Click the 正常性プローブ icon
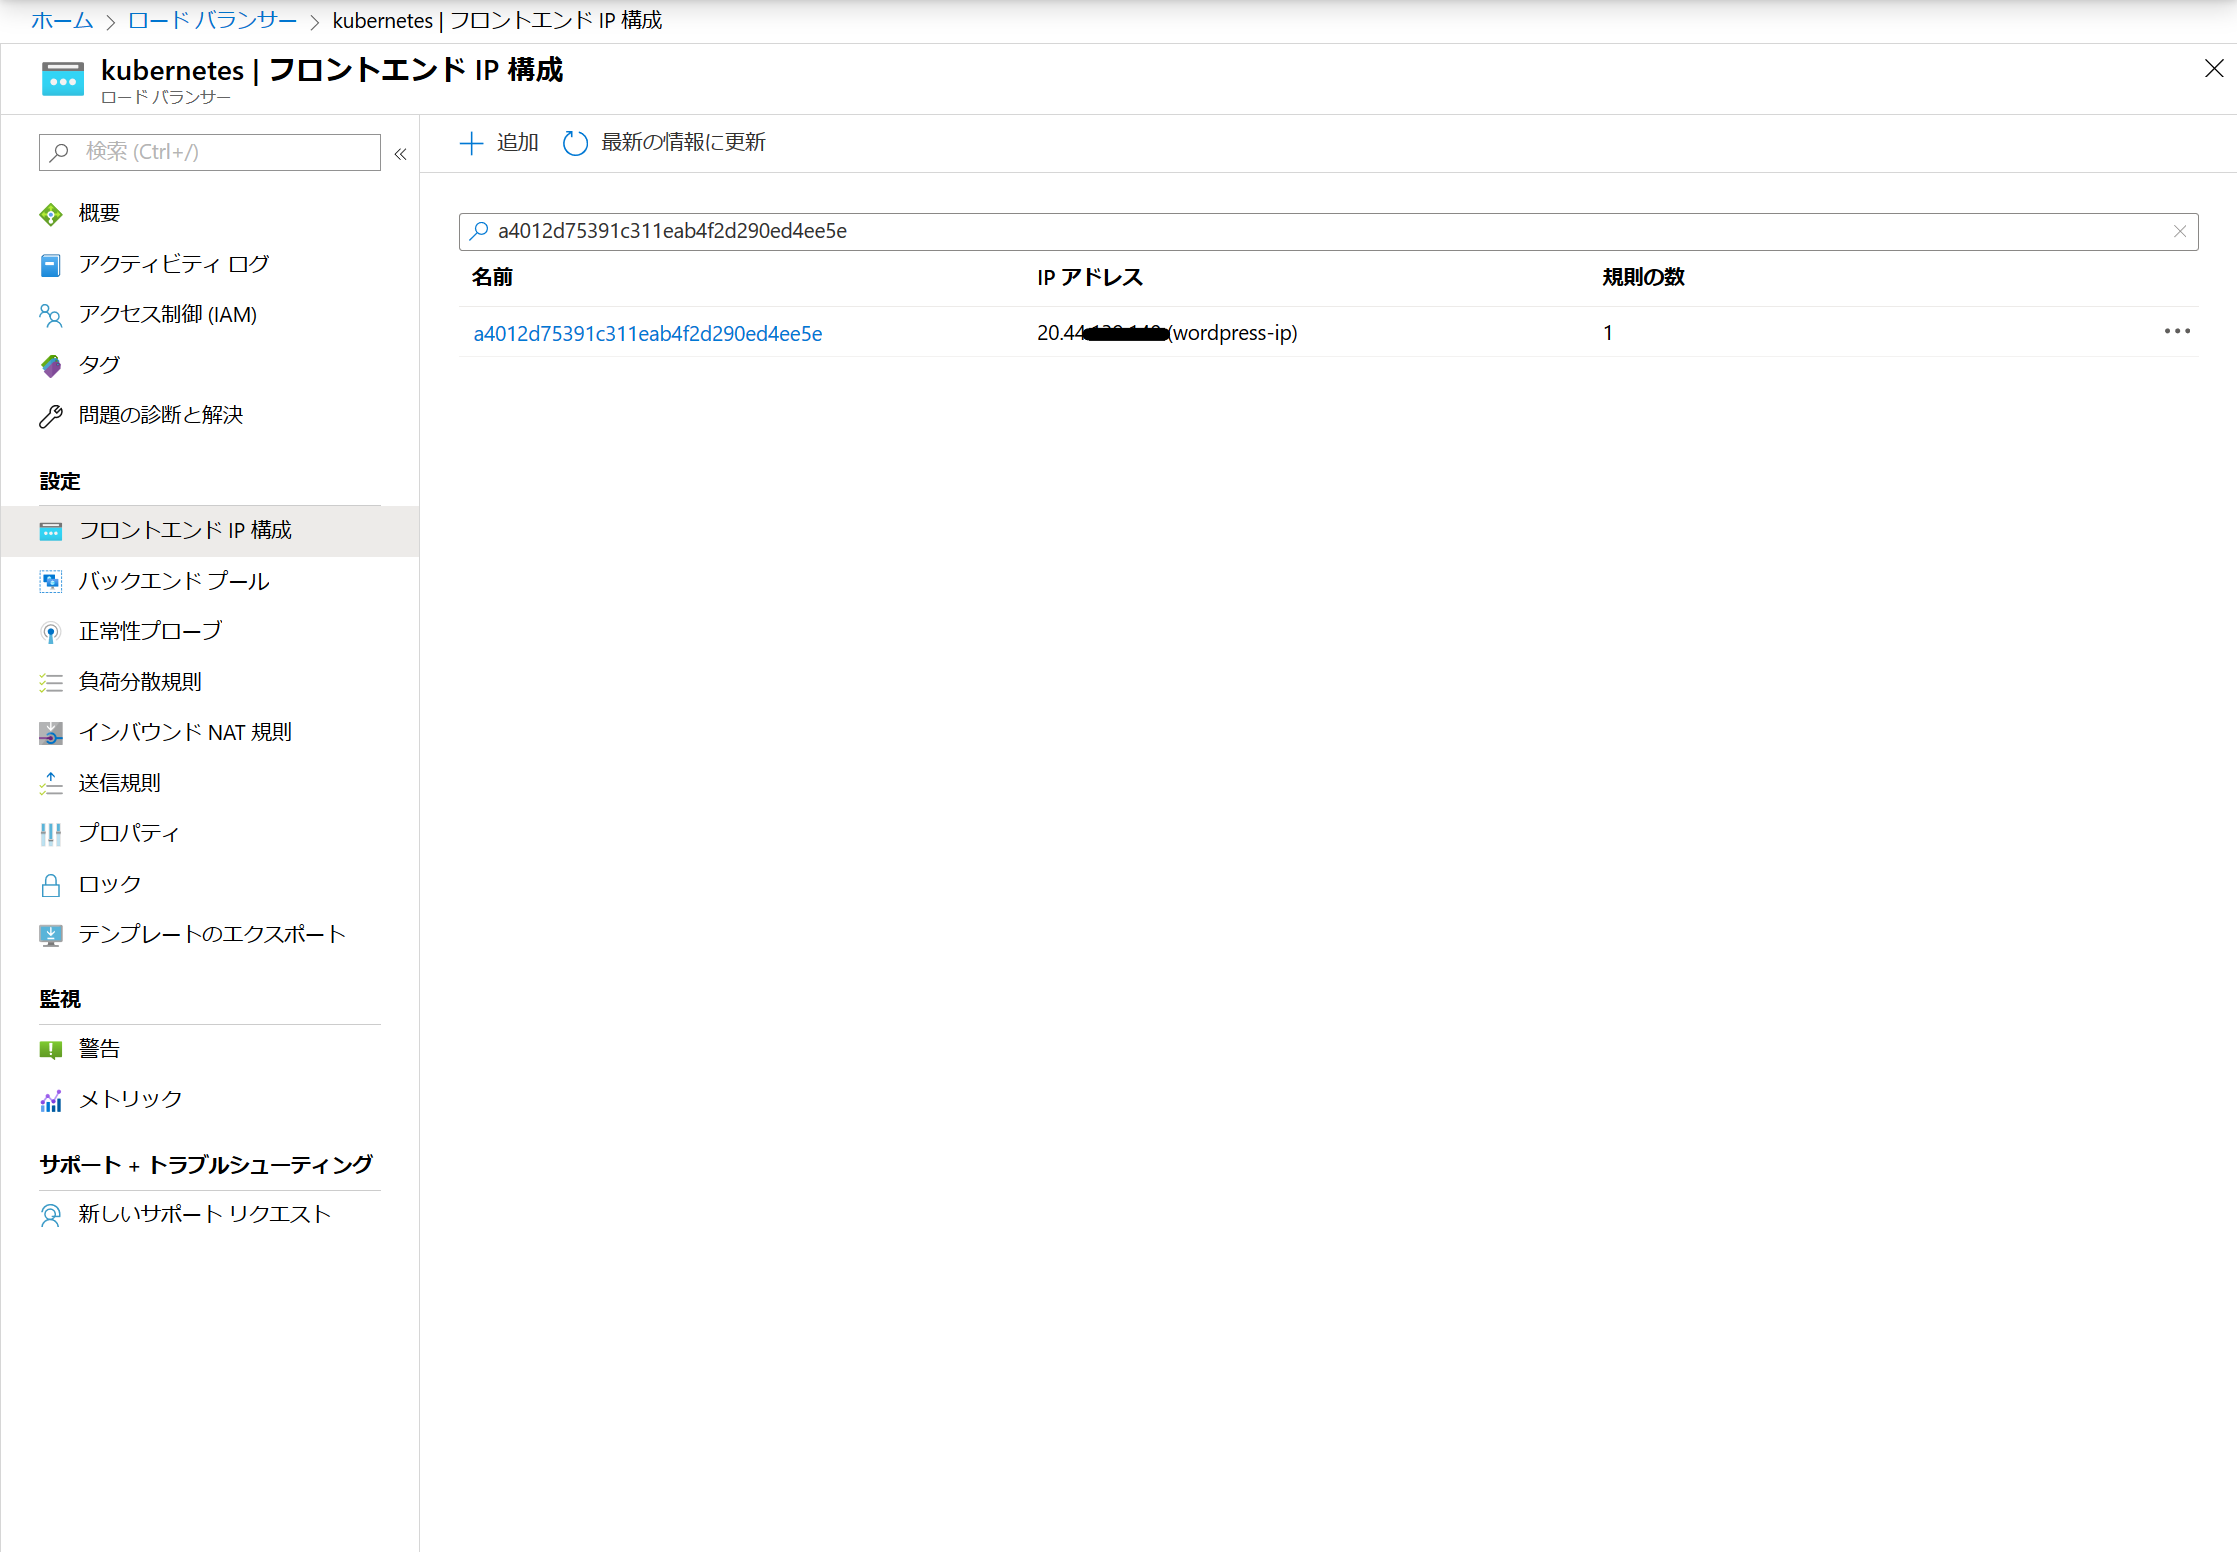 pos(51,632)
